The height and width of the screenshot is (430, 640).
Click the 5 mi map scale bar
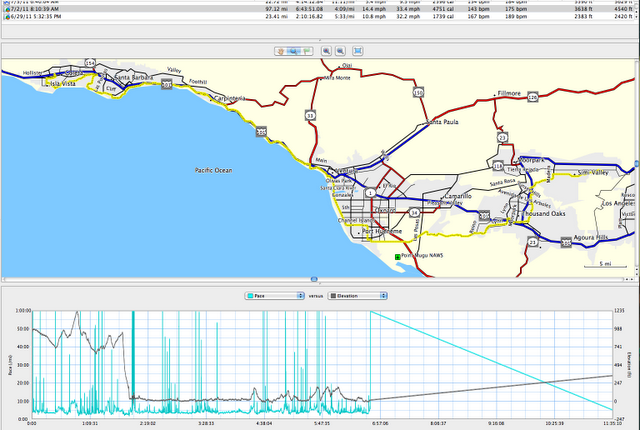605,265
